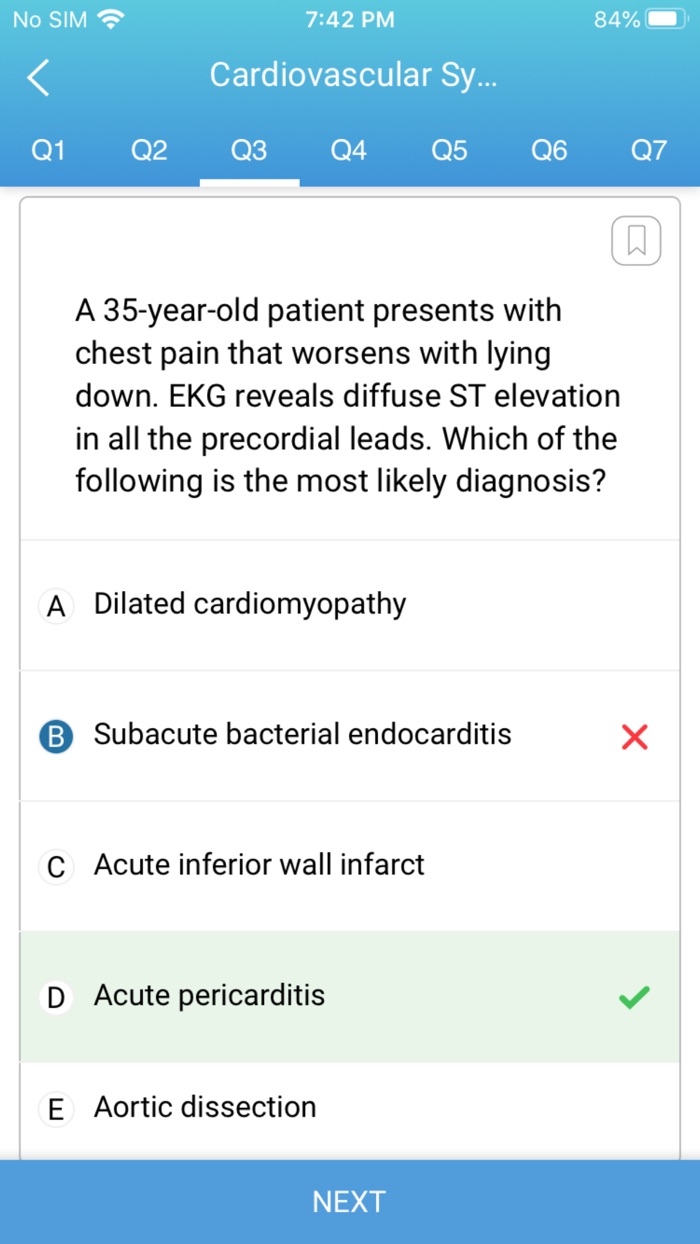Screen dimensions: 700x1244
Task: Tap the clock showing 7:42 PM
Action: click(349, 17)
